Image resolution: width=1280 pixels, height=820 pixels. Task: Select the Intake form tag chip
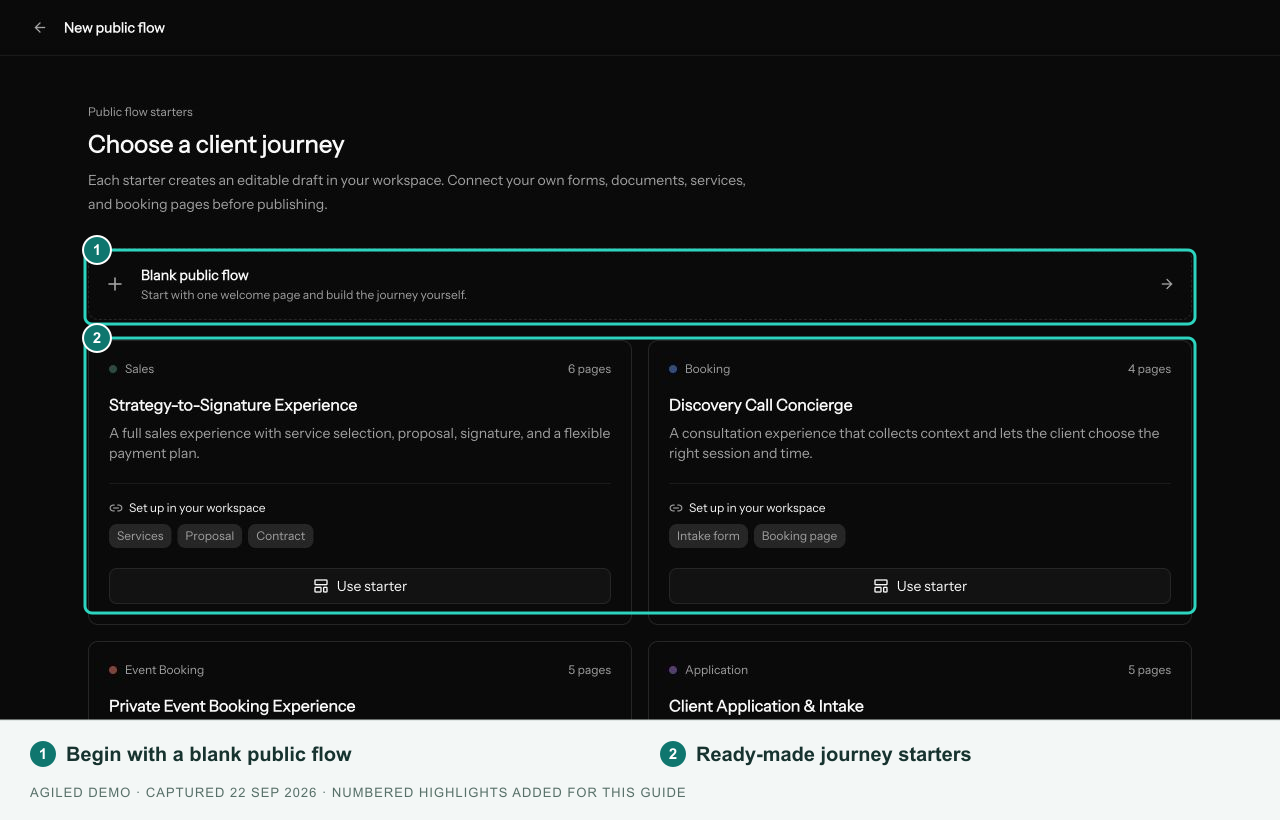point(708,536)
